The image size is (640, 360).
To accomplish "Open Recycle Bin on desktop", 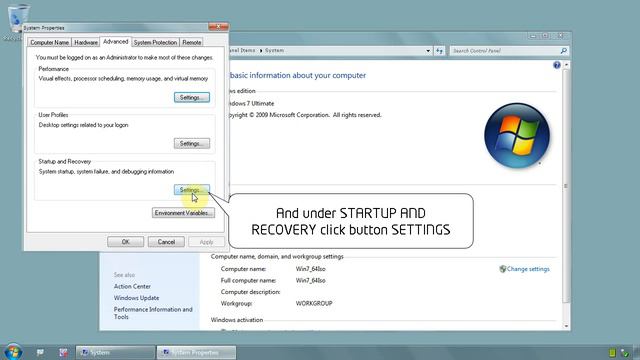I will click(x=17, y=20).
